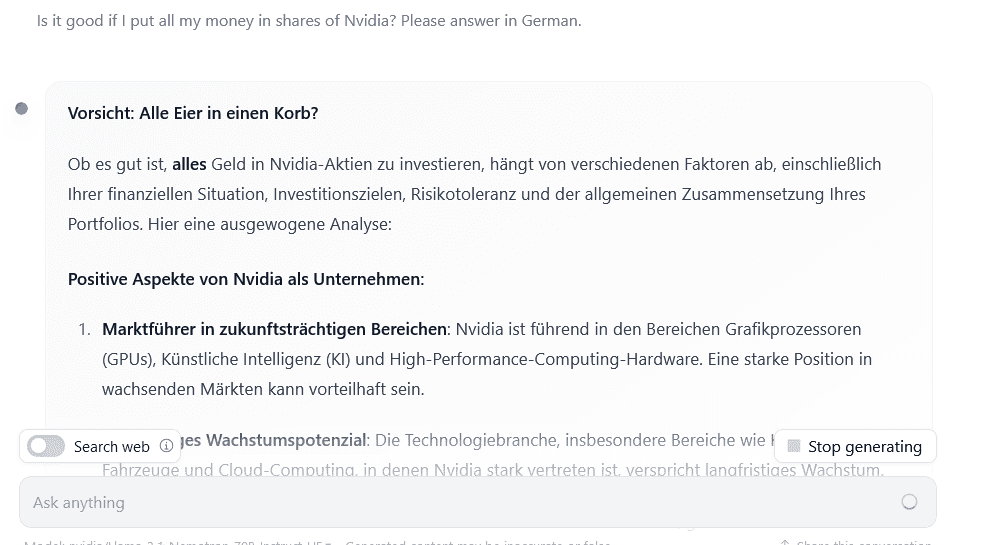The width and height of the screenshot is (996, 545).
Task: Click the Positive Aspekte von Nvidia heading
Action: click(x=246, y=279)
